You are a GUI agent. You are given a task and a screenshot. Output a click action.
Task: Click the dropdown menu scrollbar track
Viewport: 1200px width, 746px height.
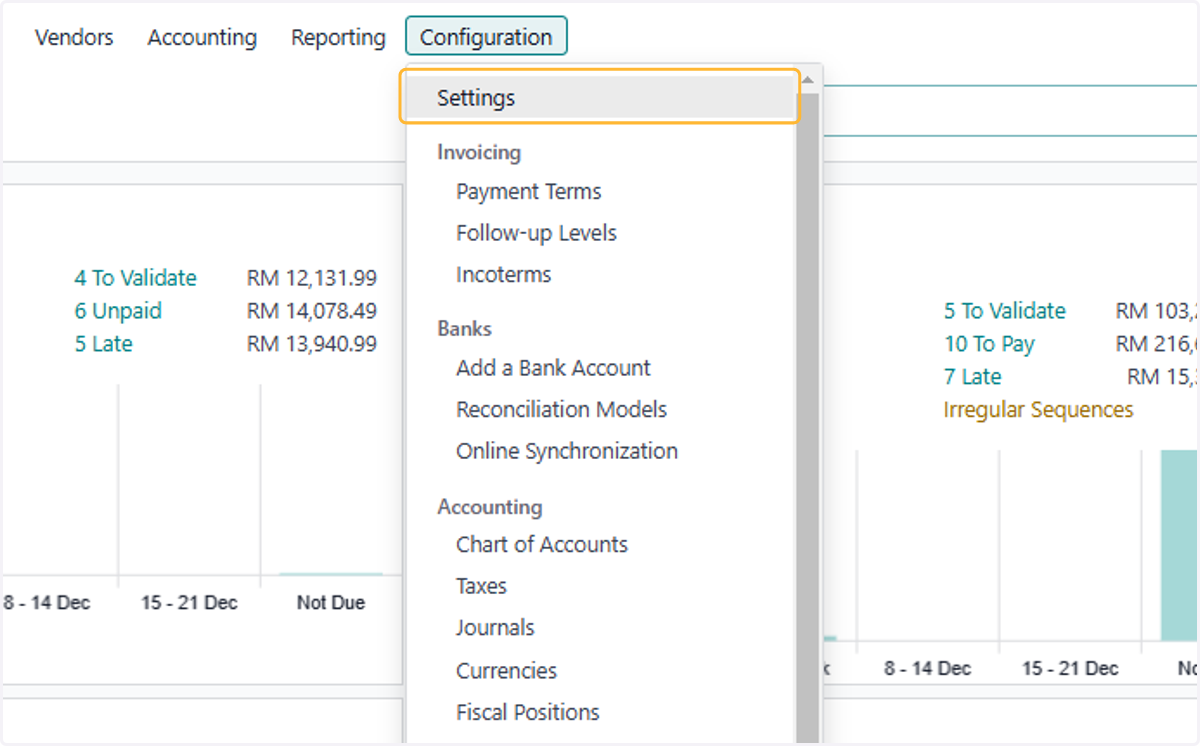pyautogui.click(x=808, y=420)
